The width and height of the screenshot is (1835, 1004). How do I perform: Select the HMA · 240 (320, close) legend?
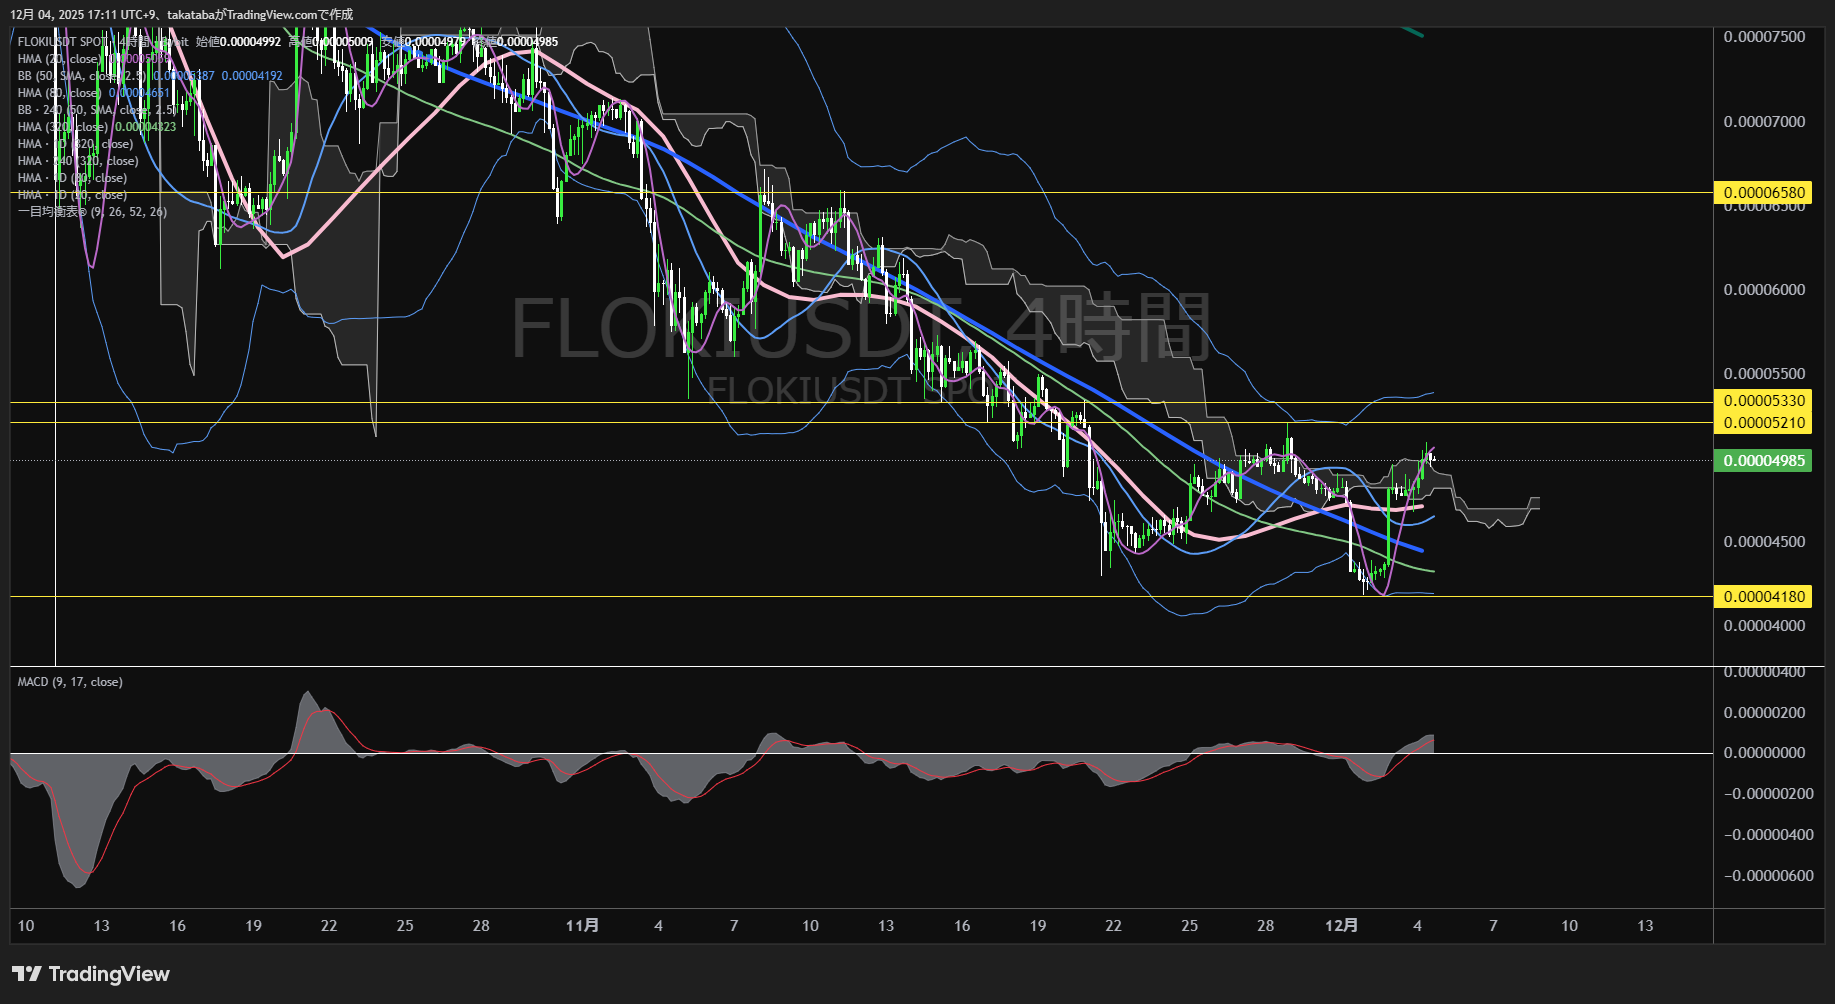(x=78, y=161)
